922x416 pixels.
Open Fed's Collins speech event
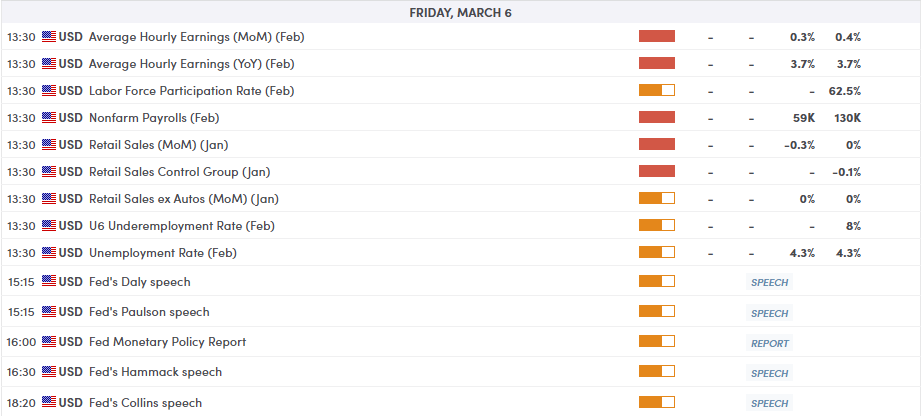(x=145, y=403)
